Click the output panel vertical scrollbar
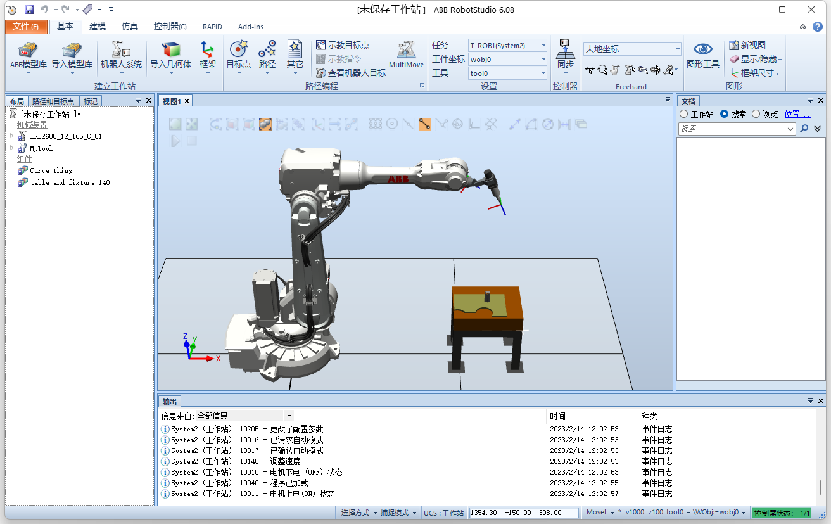This screenshot has height=524, width=831. click(x=821, y=487)
